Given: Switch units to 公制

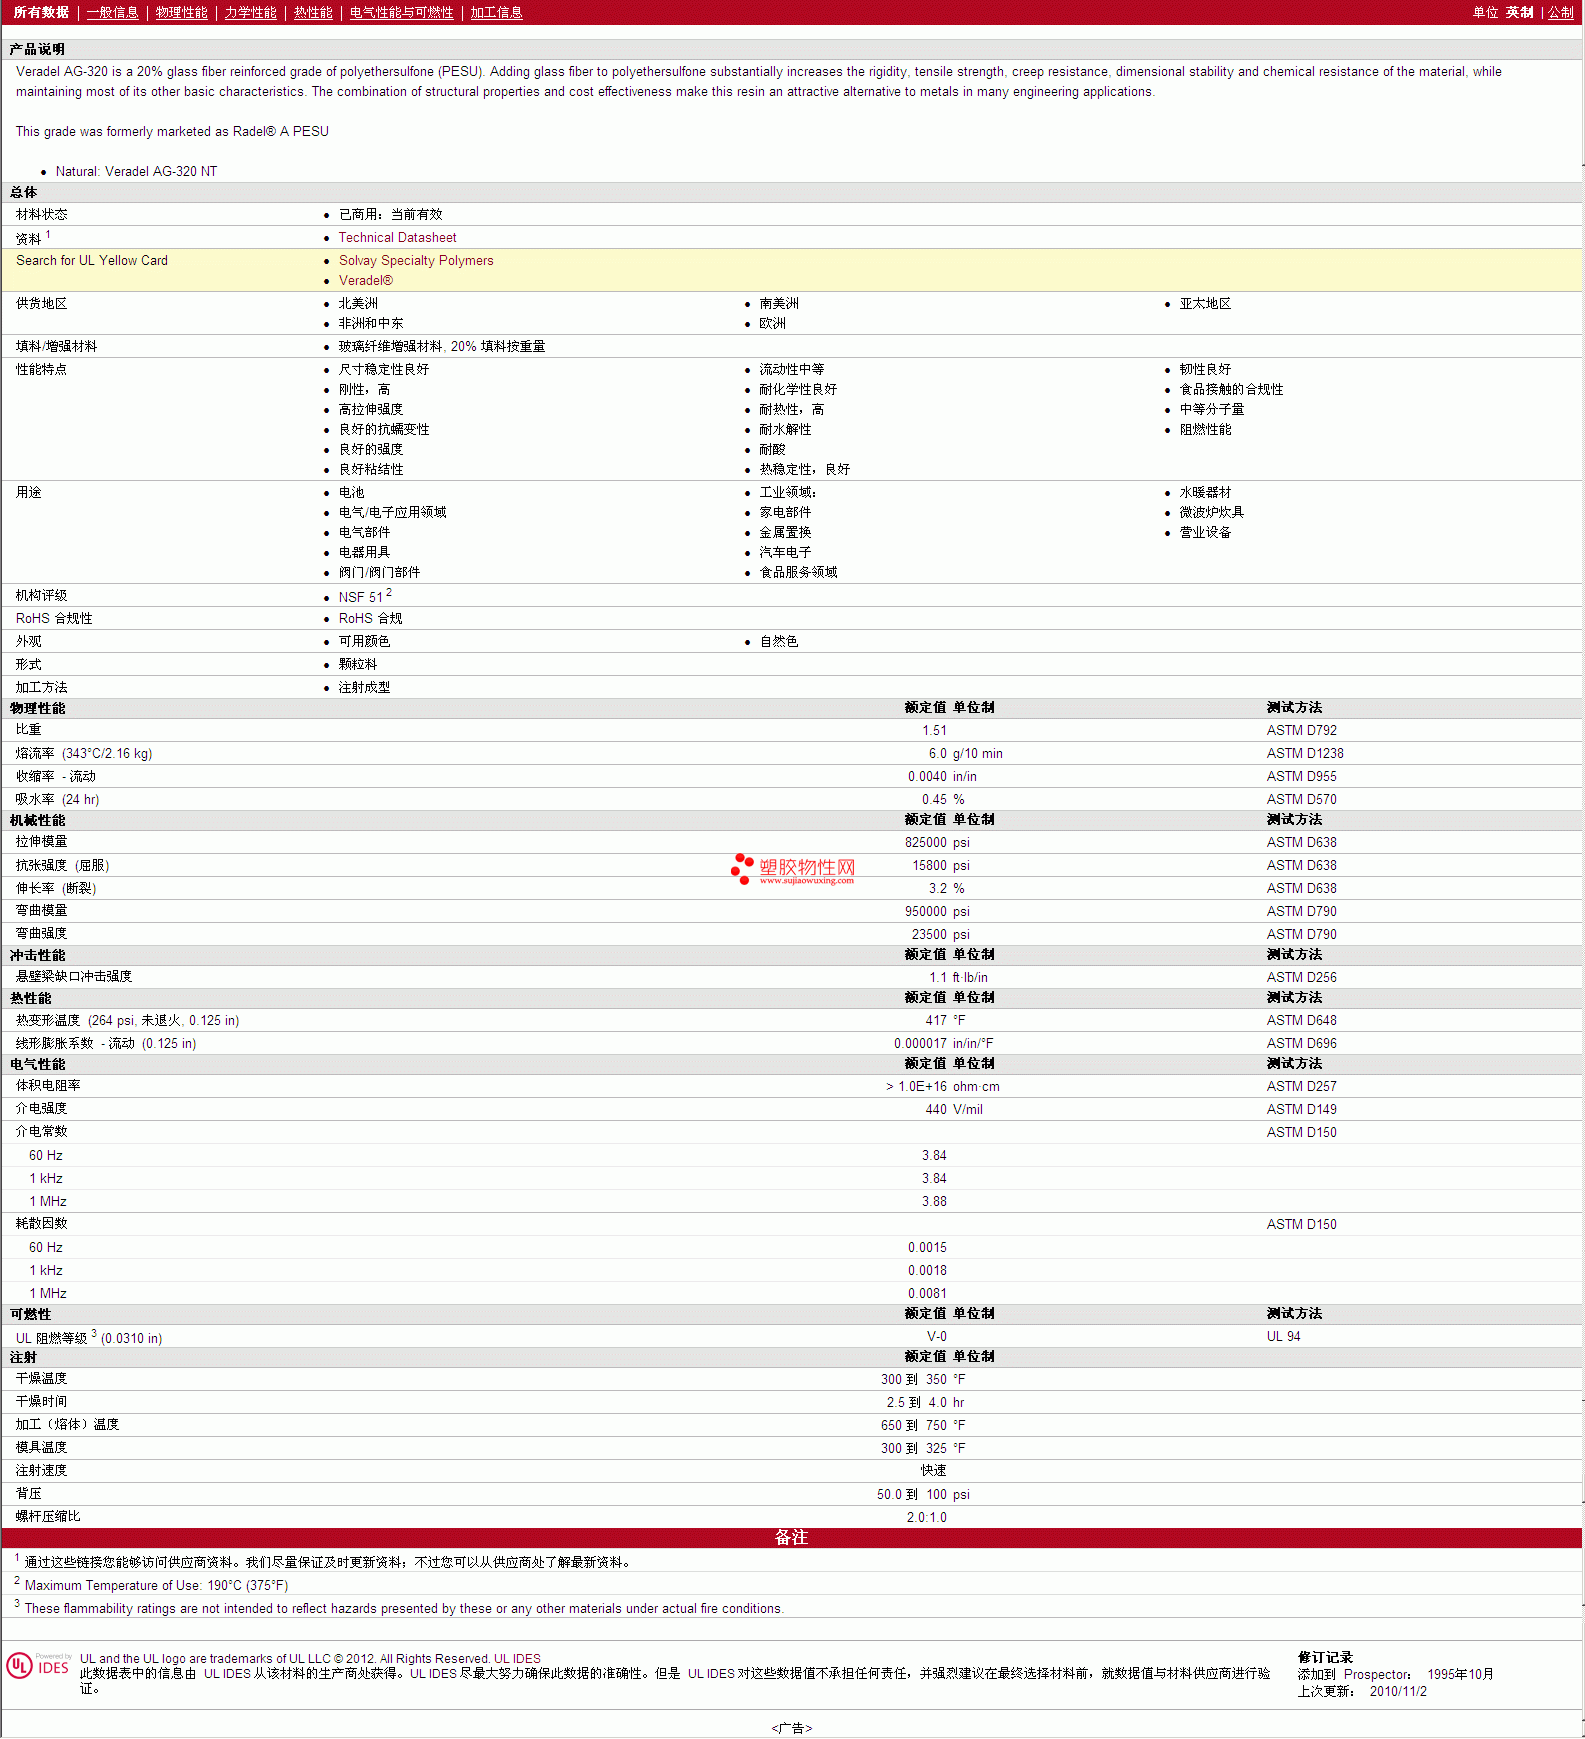Looking at the screenshot, I should point(1561,12).
